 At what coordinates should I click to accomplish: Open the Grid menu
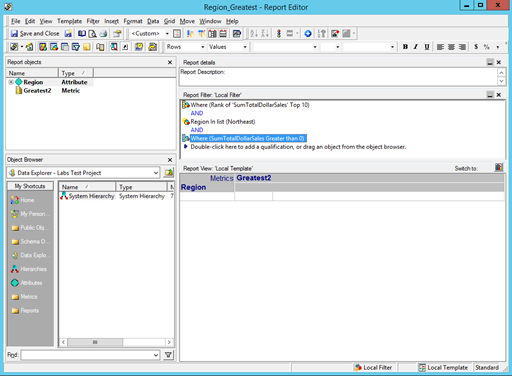coord(169,21)
